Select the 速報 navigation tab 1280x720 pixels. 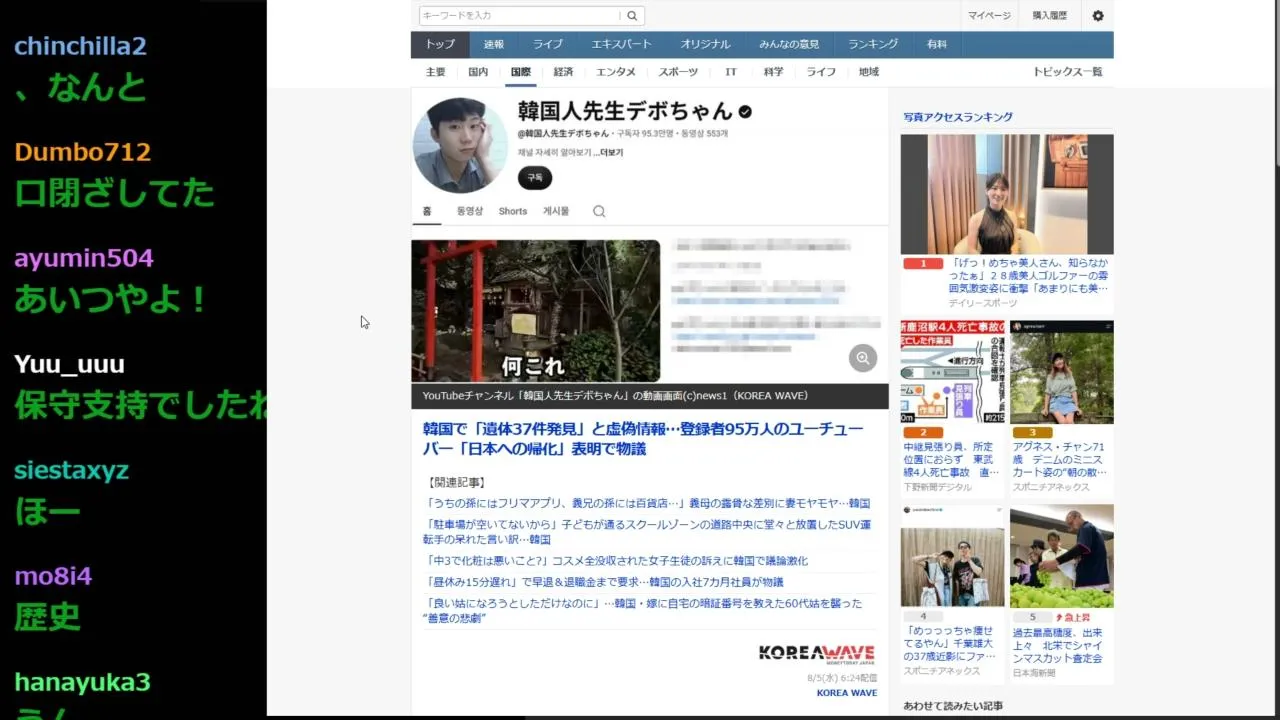tap(494, 44)
